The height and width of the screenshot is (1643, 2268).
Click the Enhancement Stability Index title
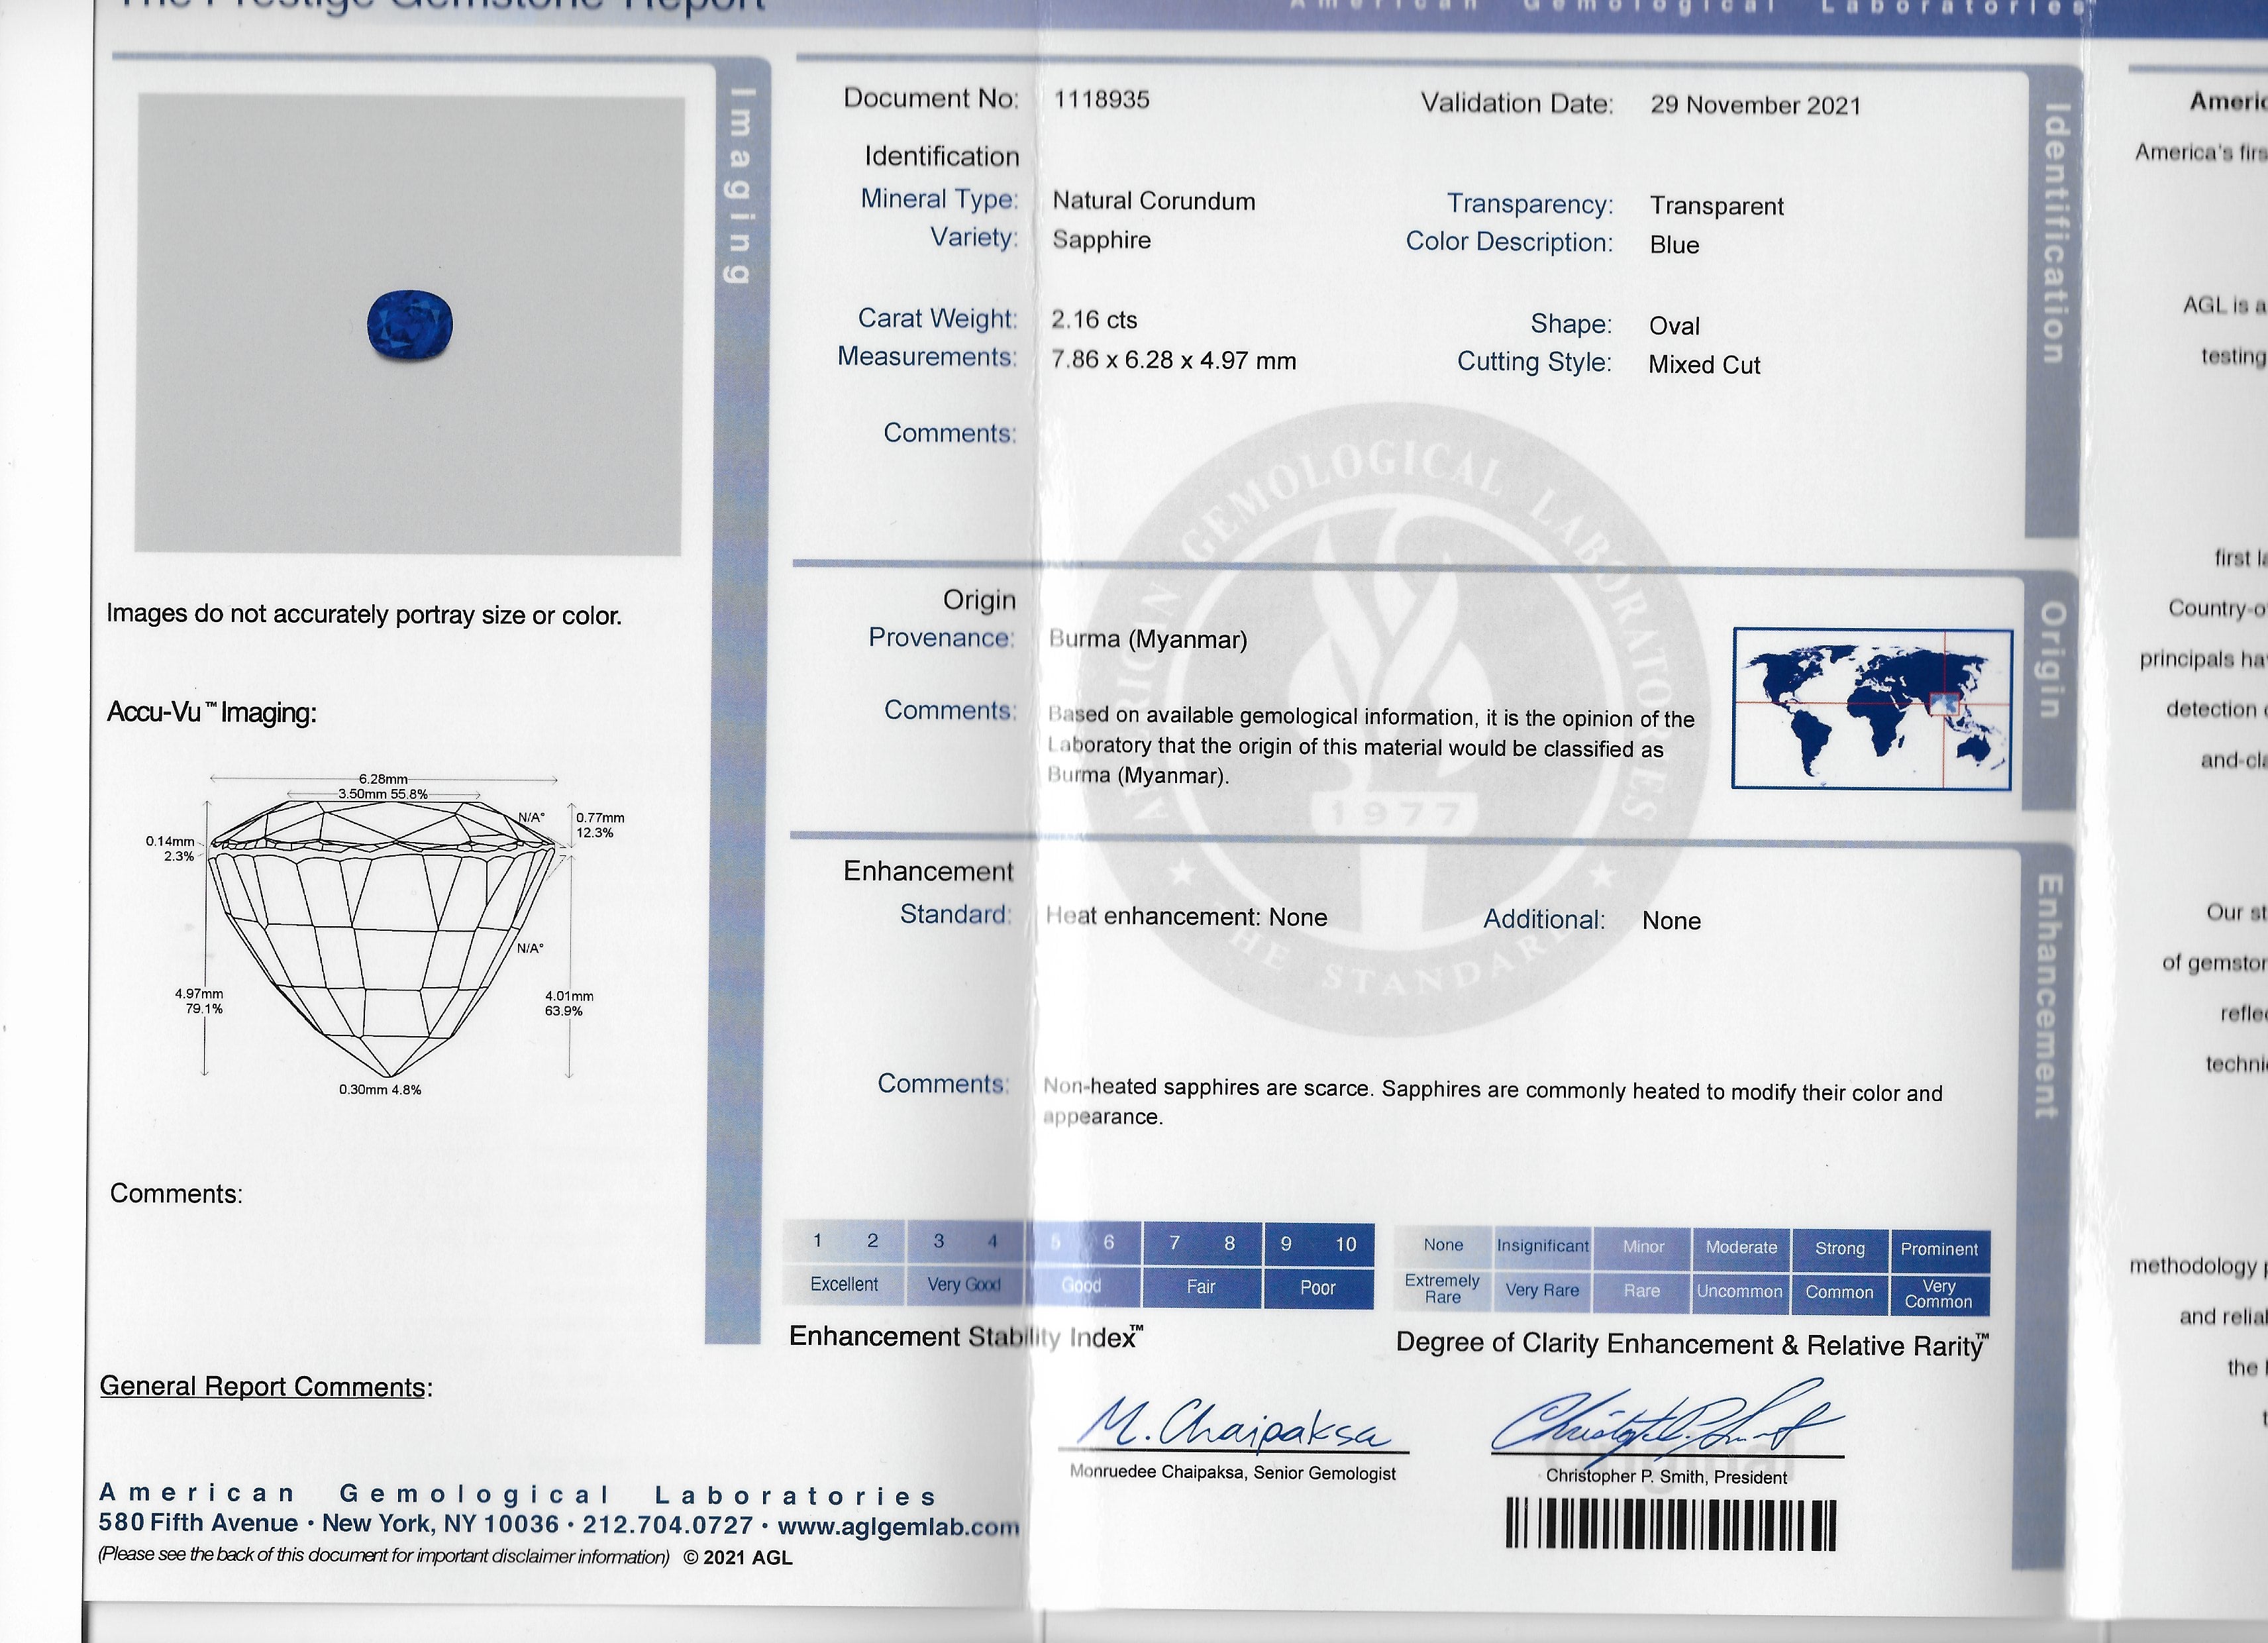(966, 1337)
